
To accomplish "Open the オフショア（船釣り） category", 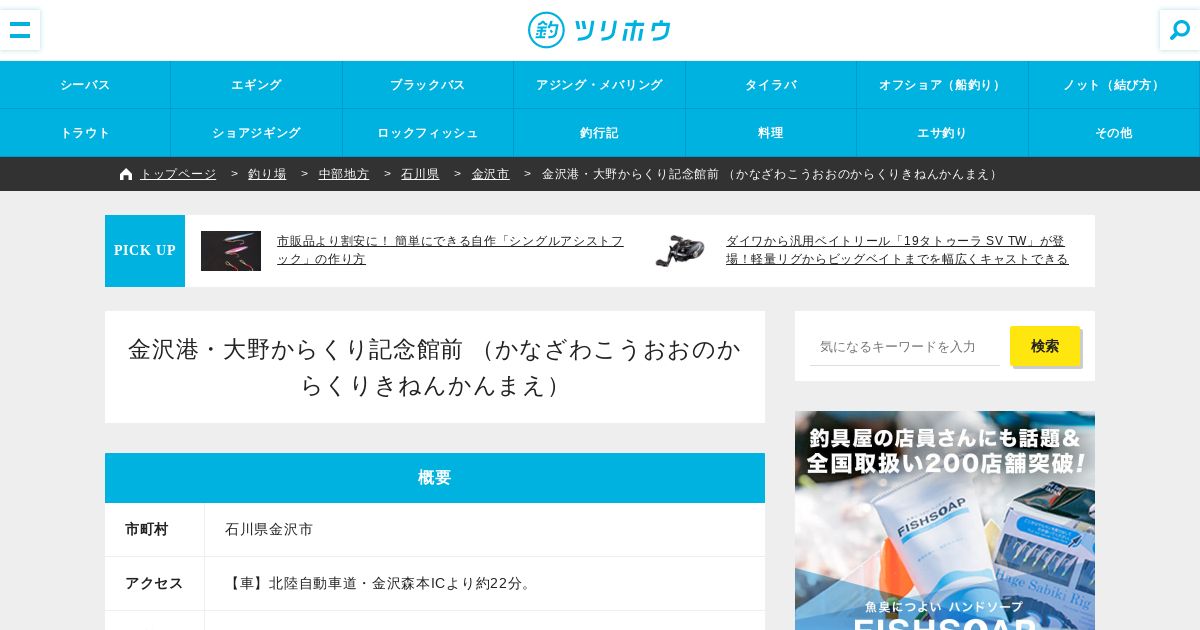I will [943, 85].
